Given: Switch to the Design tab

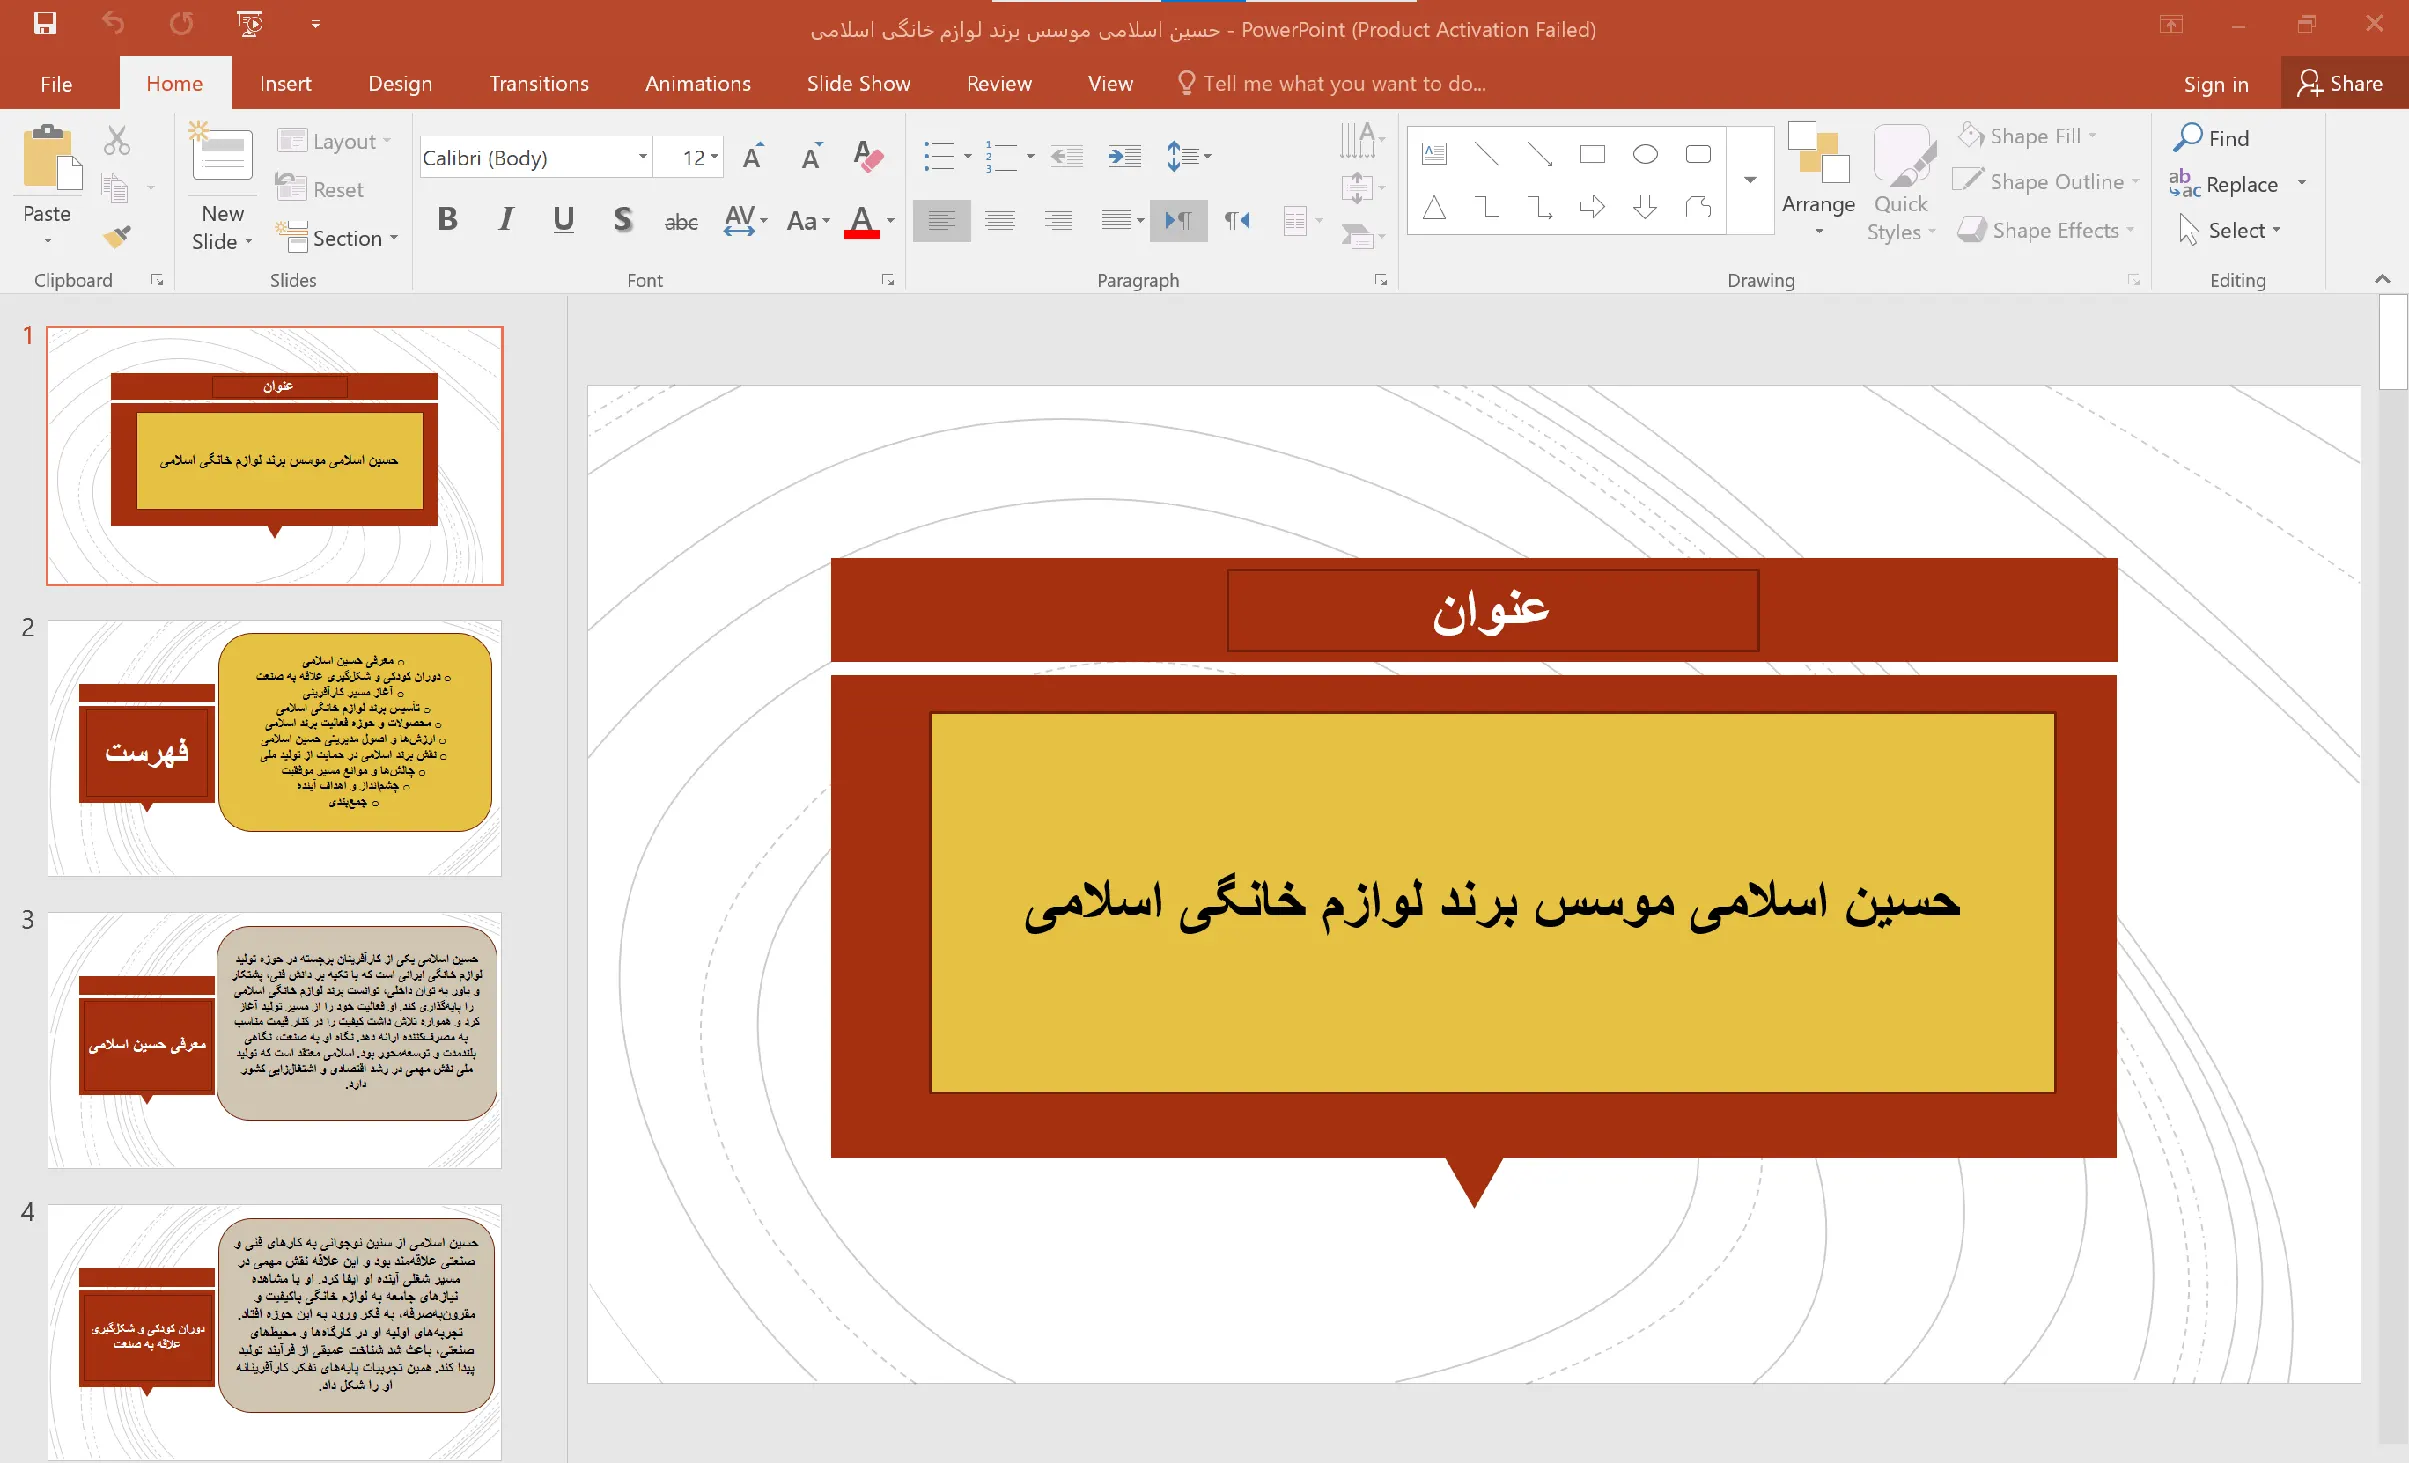Looking at the screenshot, I should 400,84.
